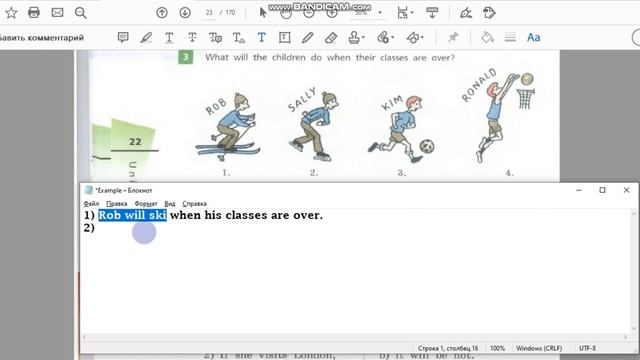This screenshot has width=640, height=360.
Task: Click the PDF page number '22' label
Action: coord(135,142)
